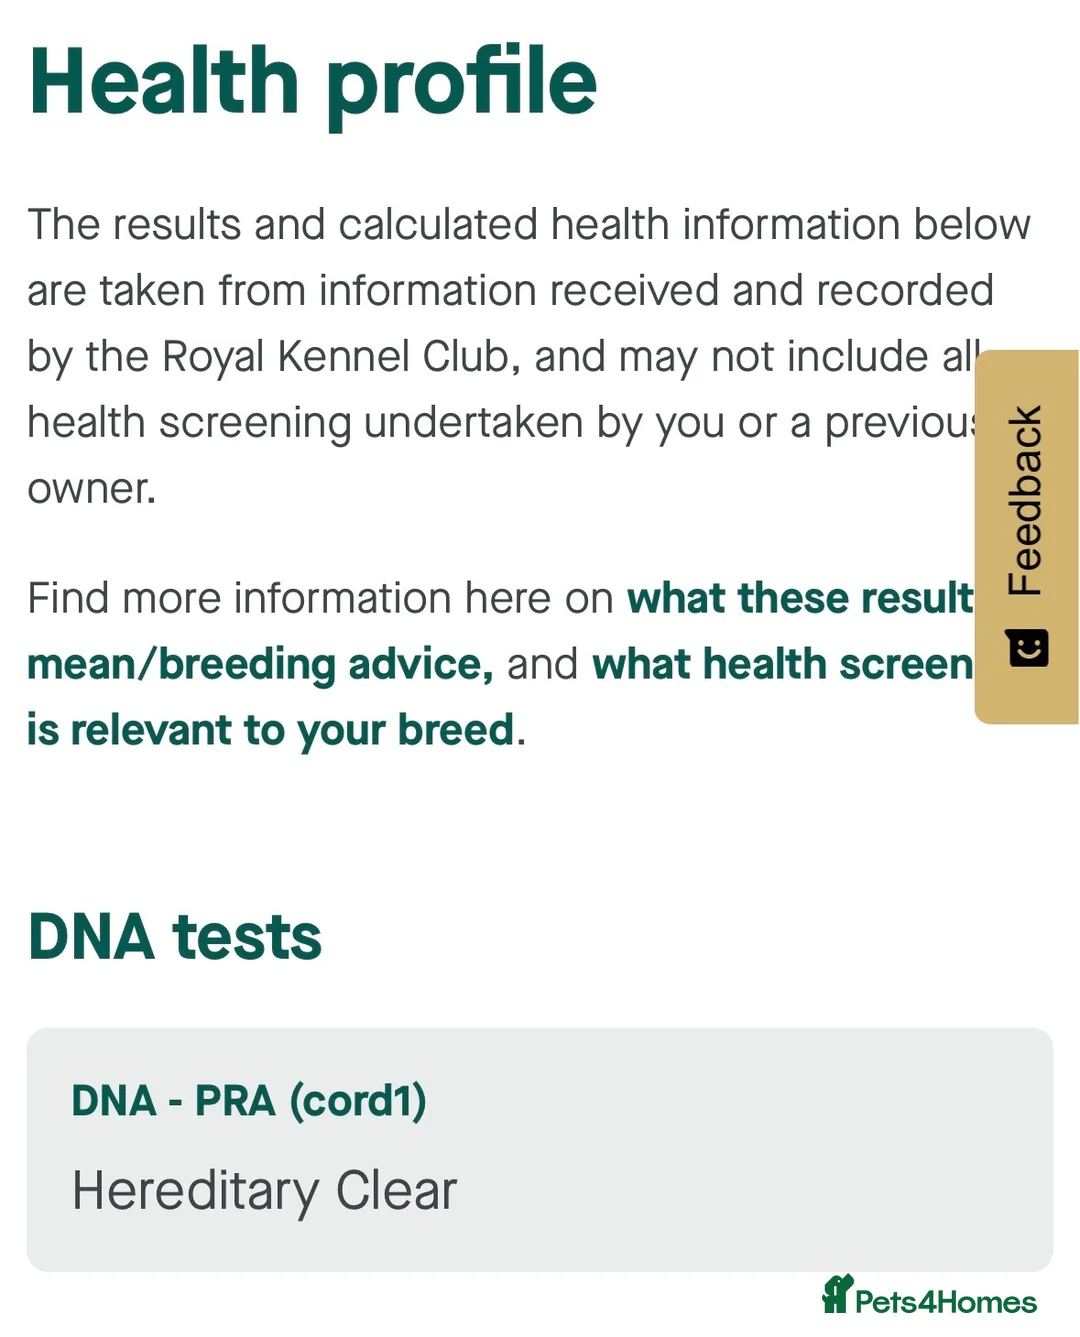
Task: Click the 'DNA - PRA (cord1)' title
Action: click(x=249, y=1101)
